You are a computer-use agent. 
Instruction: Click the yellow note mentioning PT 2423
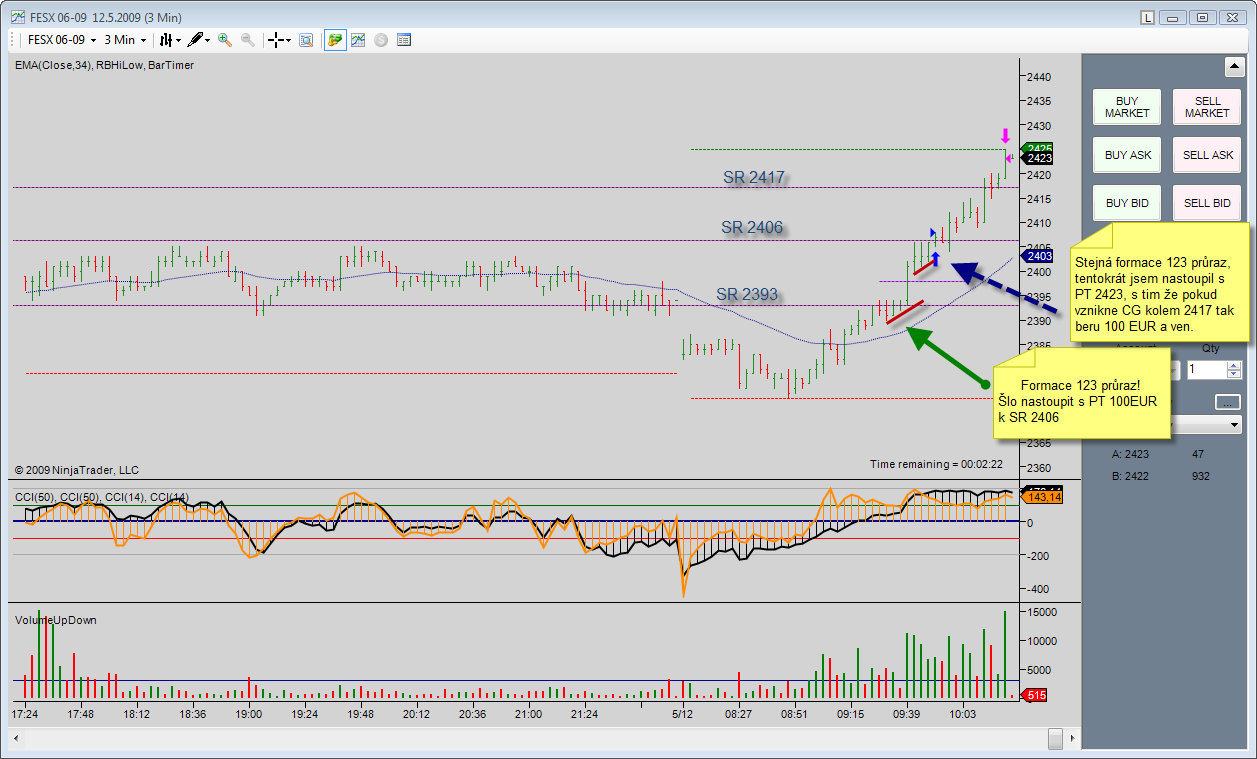coord(1159,282)
